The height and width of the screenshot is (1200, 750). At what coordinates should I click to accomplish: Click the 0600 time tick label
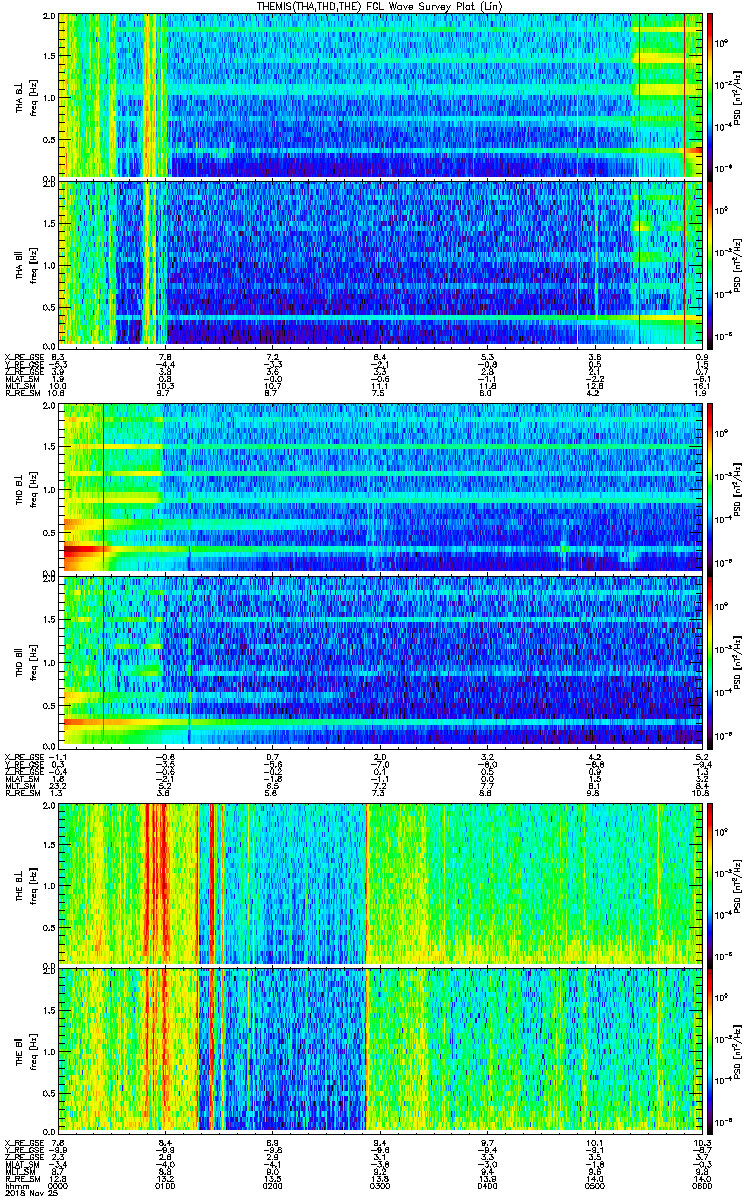(x=701, y=1186)
